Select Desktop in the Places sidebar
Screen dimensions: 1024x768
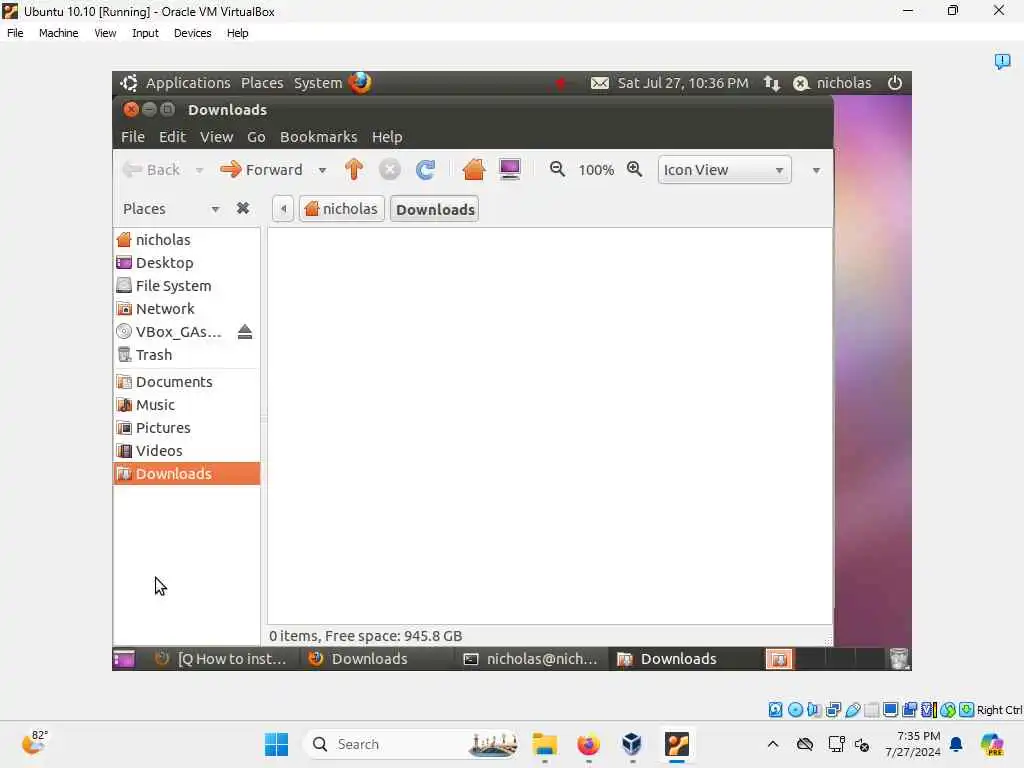pyautogui.click(x=187, y=263)
